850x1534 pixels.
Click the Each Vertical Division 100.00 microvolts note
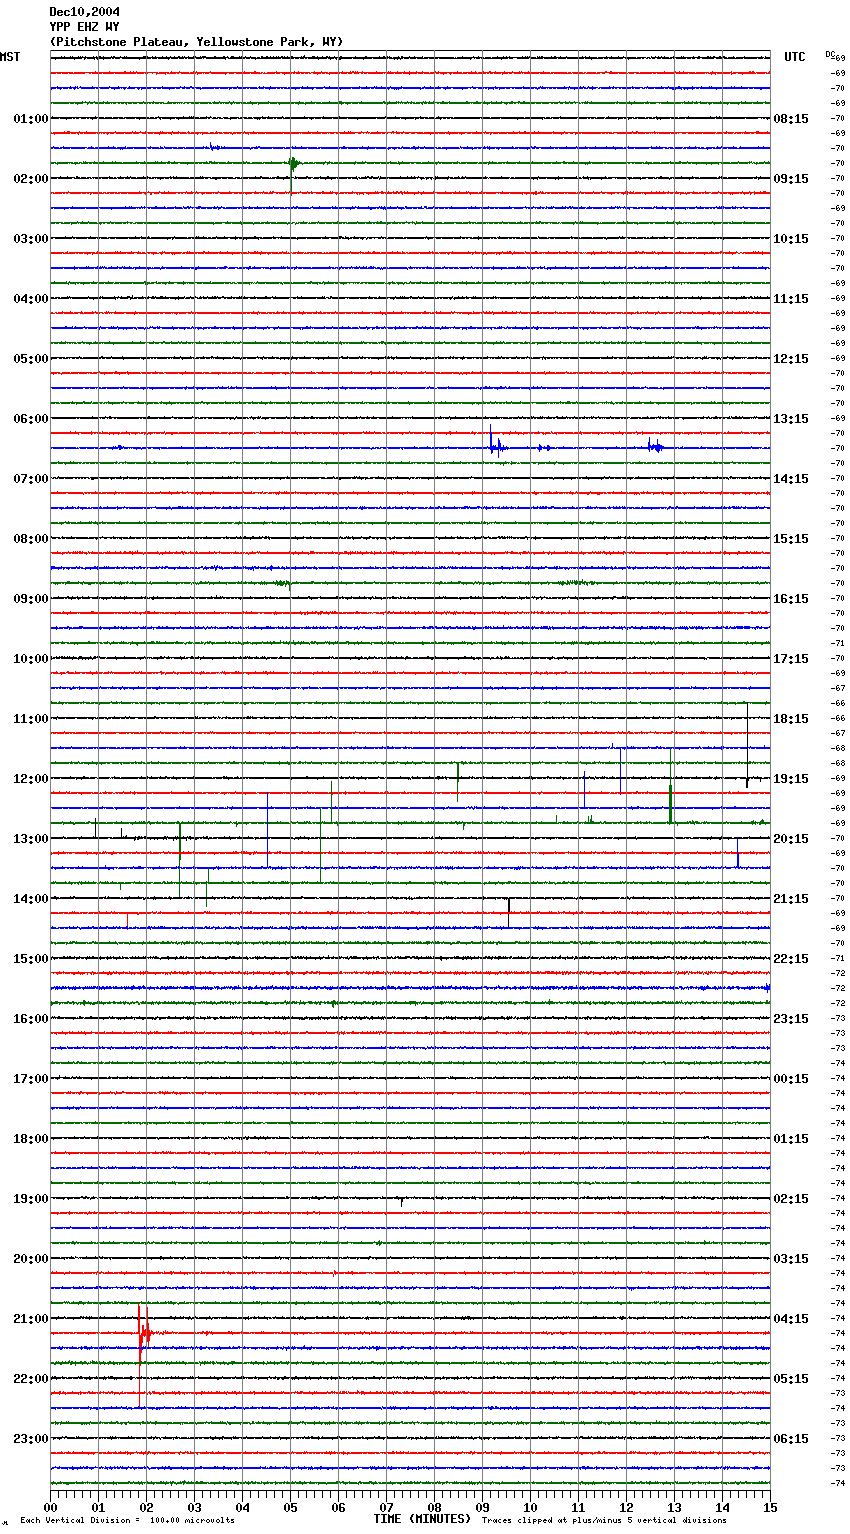pos(127,1521)
